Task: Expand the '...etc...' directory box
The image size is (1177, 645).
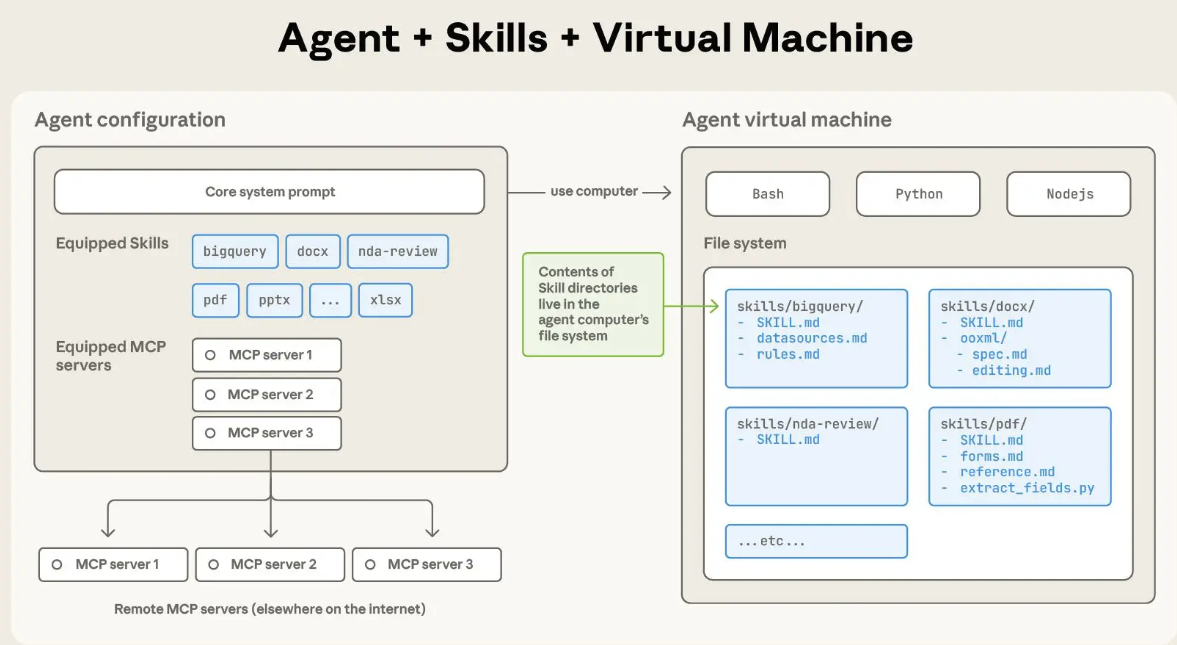Action: tap(816, 541)
